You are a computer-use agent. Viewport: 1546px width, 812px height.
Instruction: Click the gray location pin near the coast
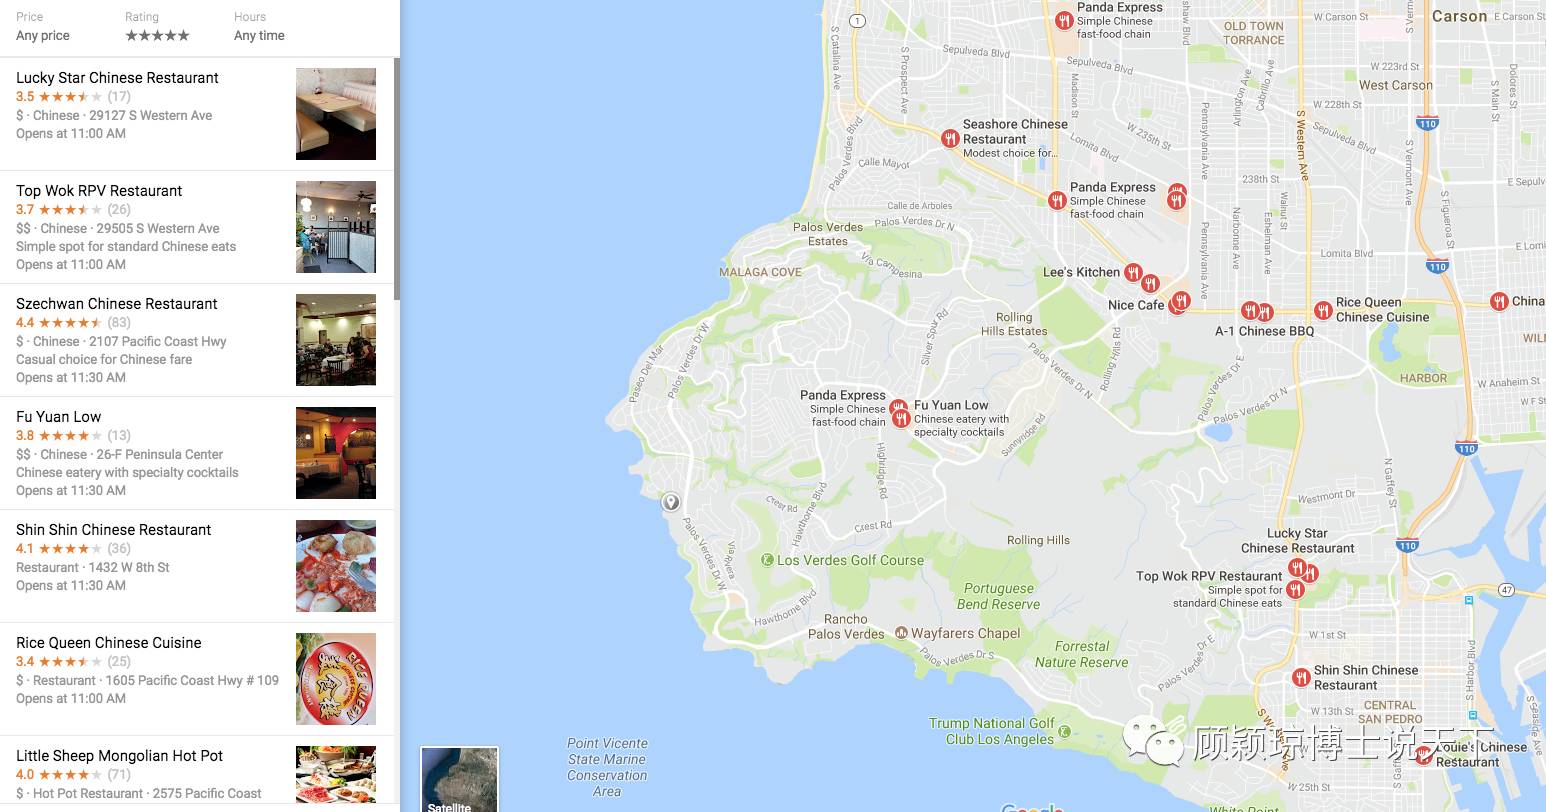pyautogui.click(x=671, y=501)
